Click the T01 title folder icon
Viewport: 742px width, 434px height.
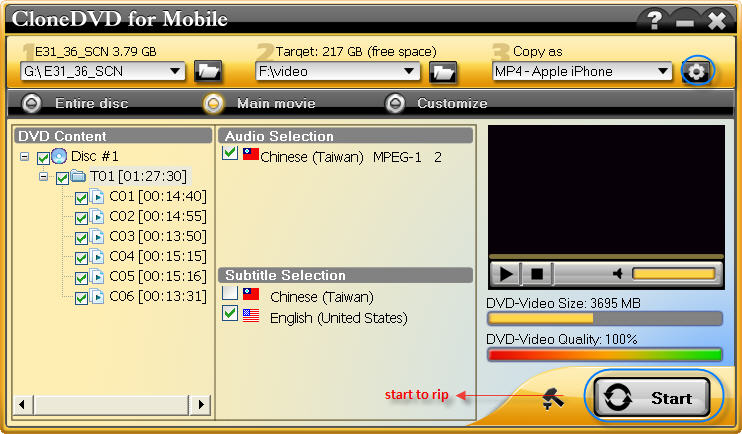click(78, 177)
